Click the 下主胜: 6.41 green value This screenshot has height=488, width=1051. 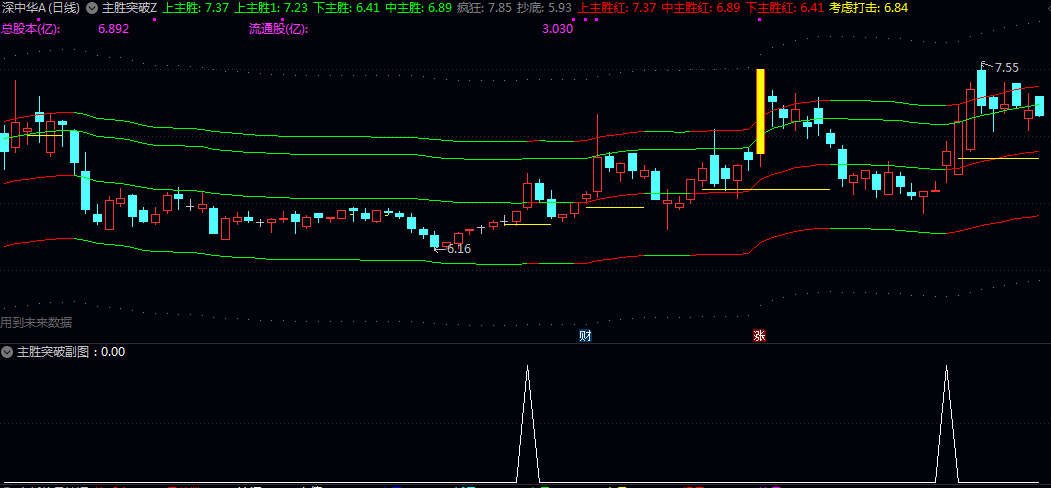[345, 9]
